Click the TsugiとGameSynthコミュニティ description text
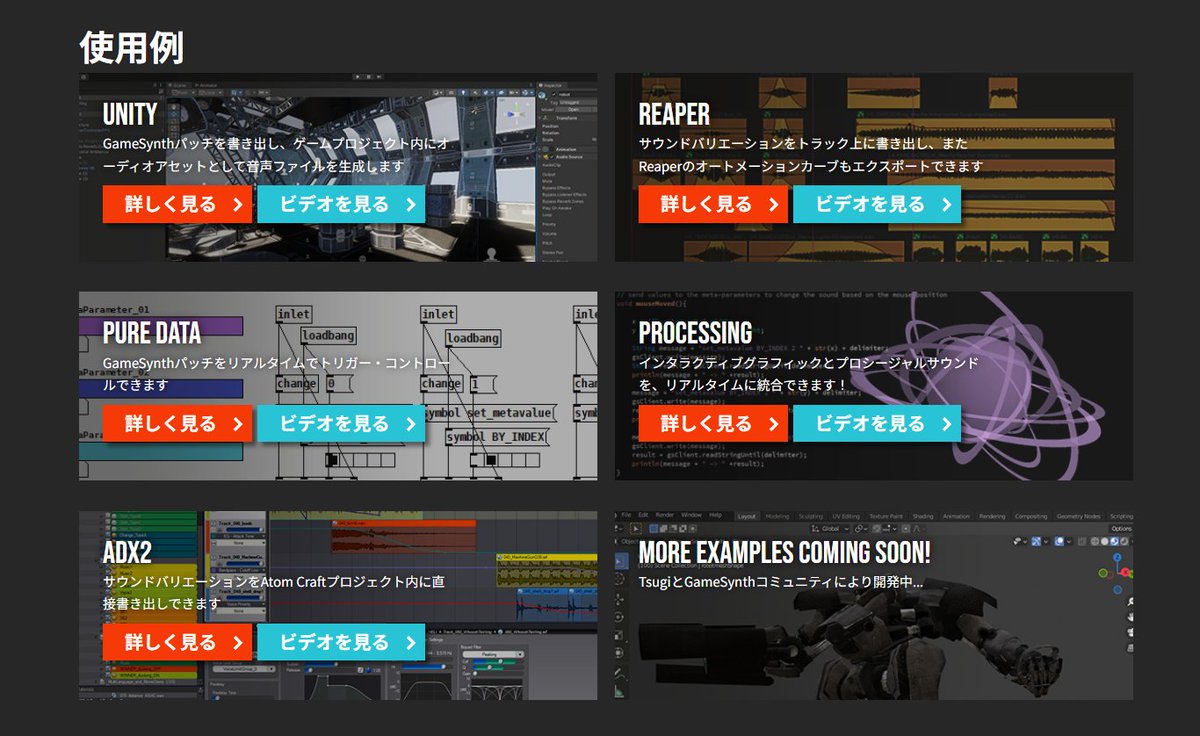This screenshot has height=736, width=1200. [781, 581]
